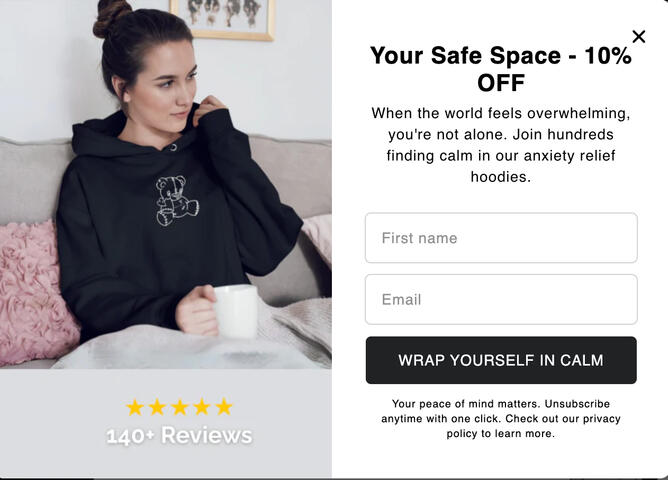Click the pink ruffled pillow in photo
The image size is (668, 480).
[36, 294]
